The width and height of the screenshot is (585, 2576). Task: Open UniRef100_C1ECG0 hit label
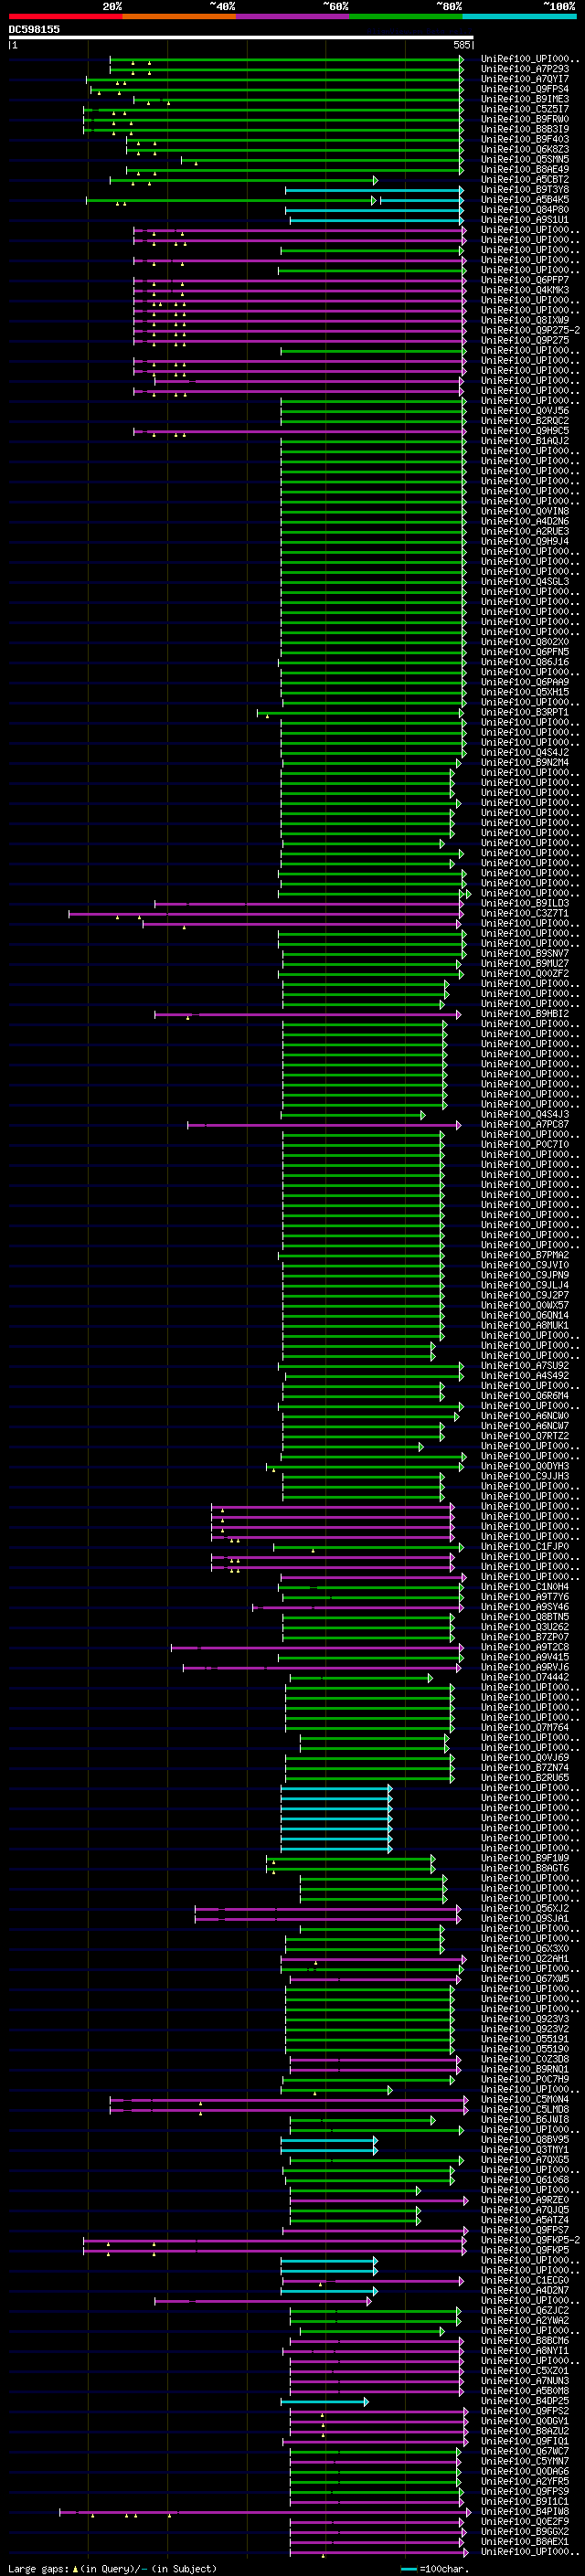525,2280
